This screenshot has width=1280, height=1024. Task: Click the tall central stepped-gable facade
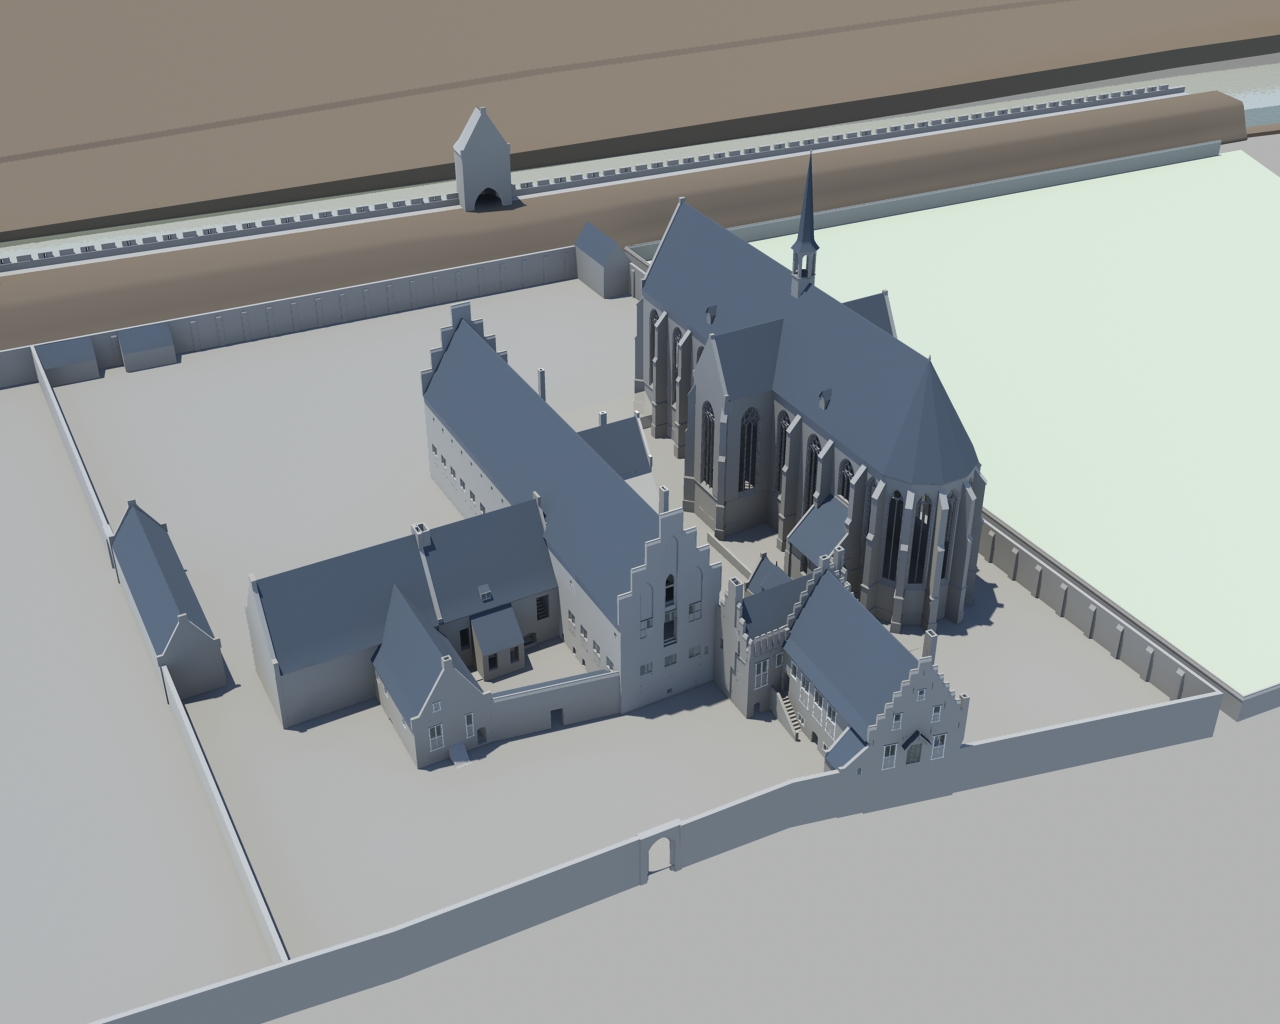(x=670, y=610)
